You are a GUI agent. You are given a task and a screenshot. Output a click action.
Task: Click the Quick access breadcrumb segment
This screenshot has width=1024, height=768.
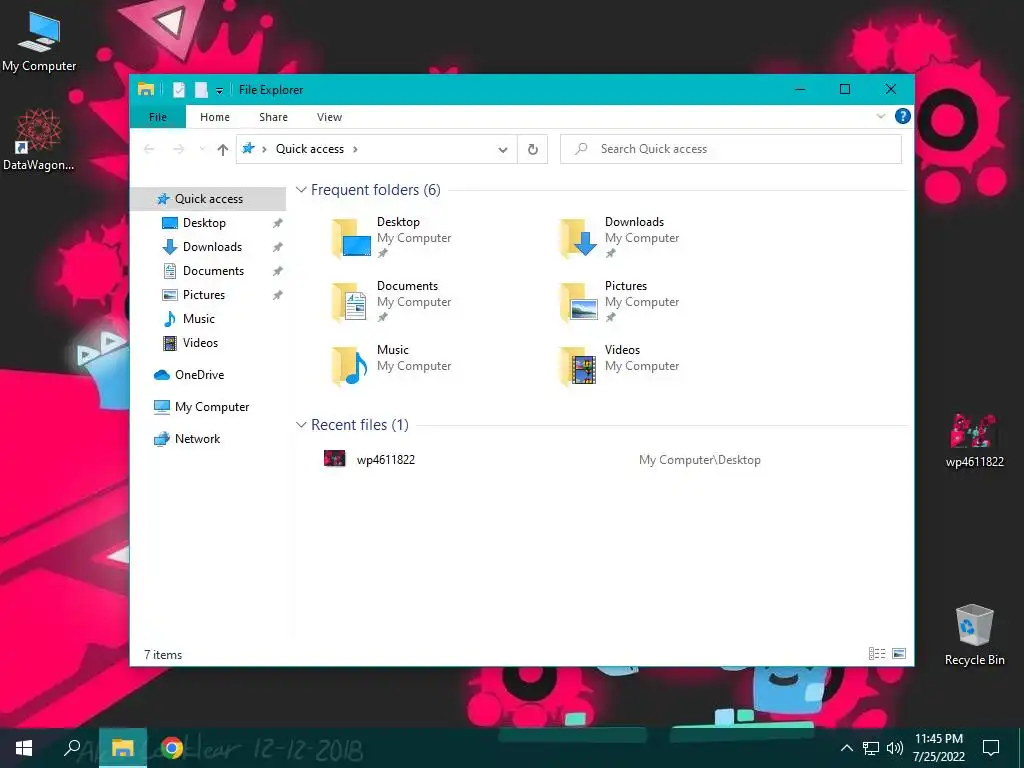coord(310,149)
